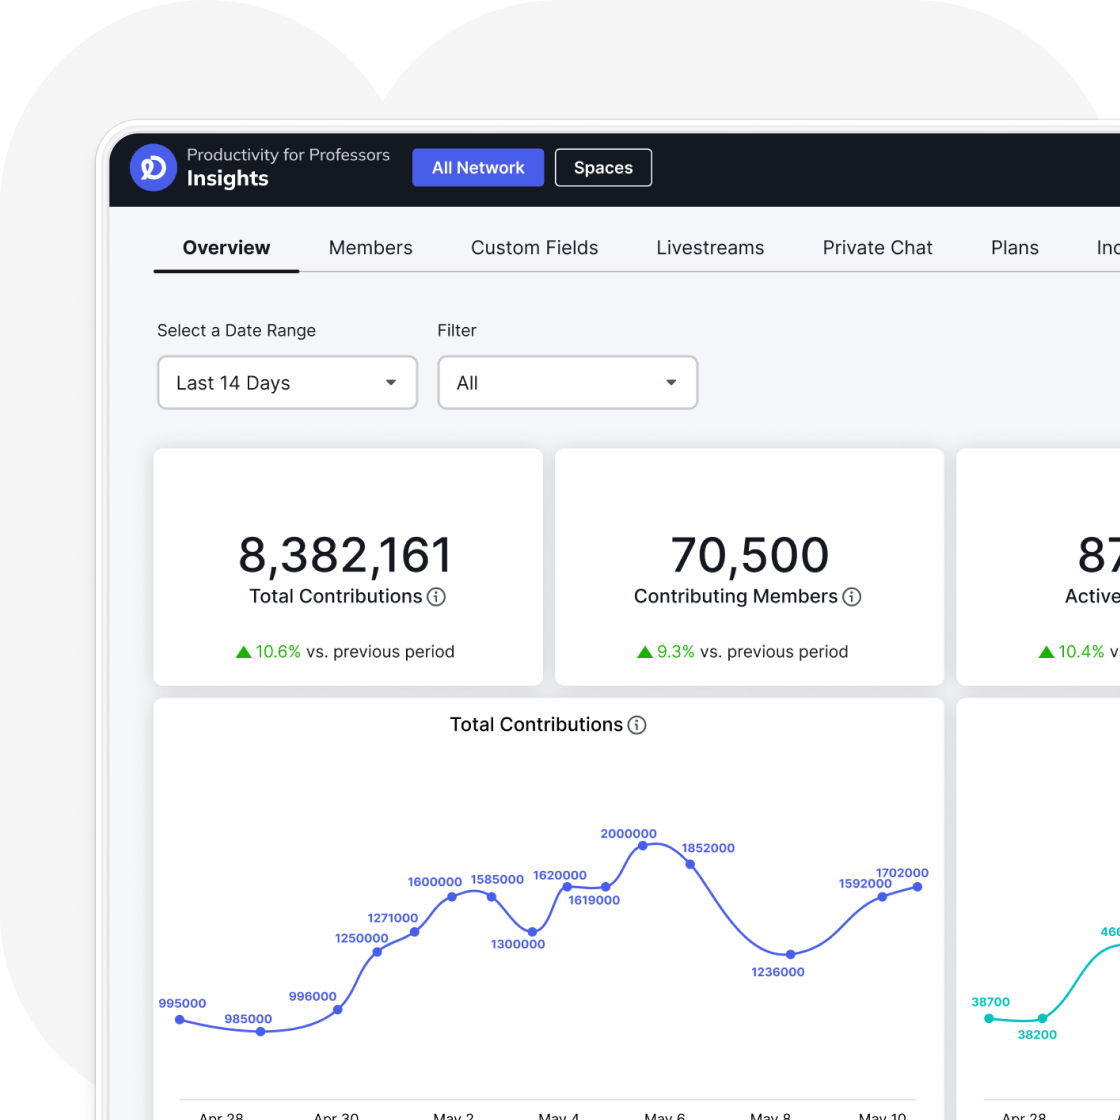This screenshot has width=1120, height=1120.
Task: Open the Livestreams tab
Action: coord(710,247)
